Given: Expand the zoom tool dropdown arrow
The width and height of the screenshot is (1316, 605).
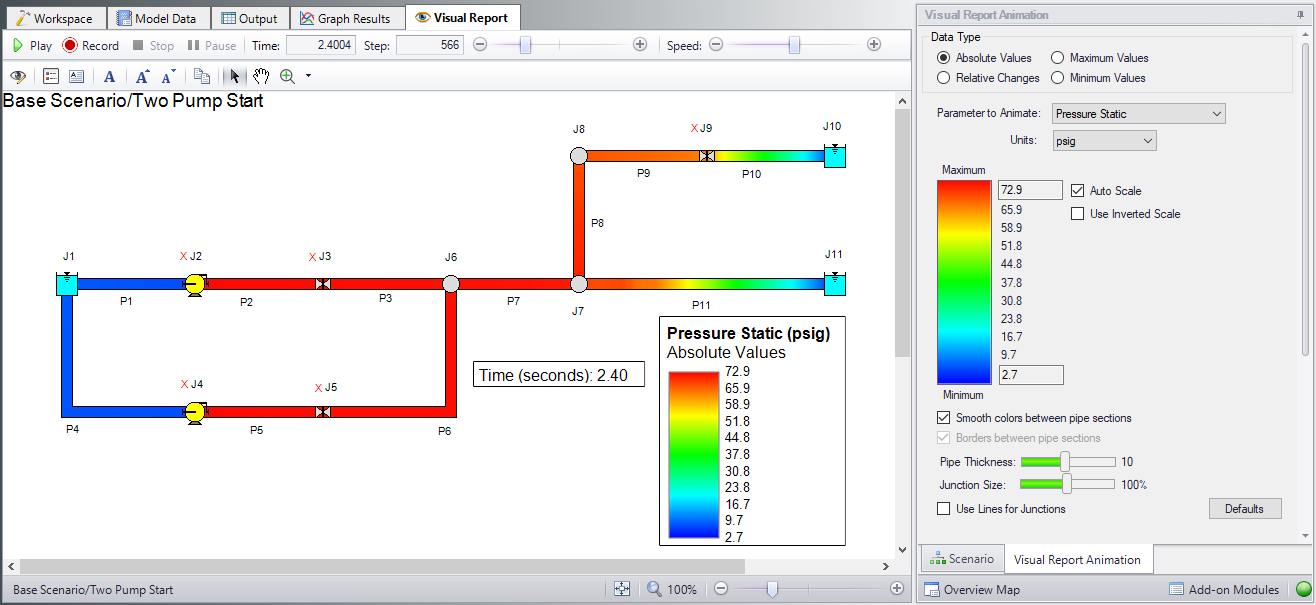Looking at the screenshot, I should click(x=307, y=75).
